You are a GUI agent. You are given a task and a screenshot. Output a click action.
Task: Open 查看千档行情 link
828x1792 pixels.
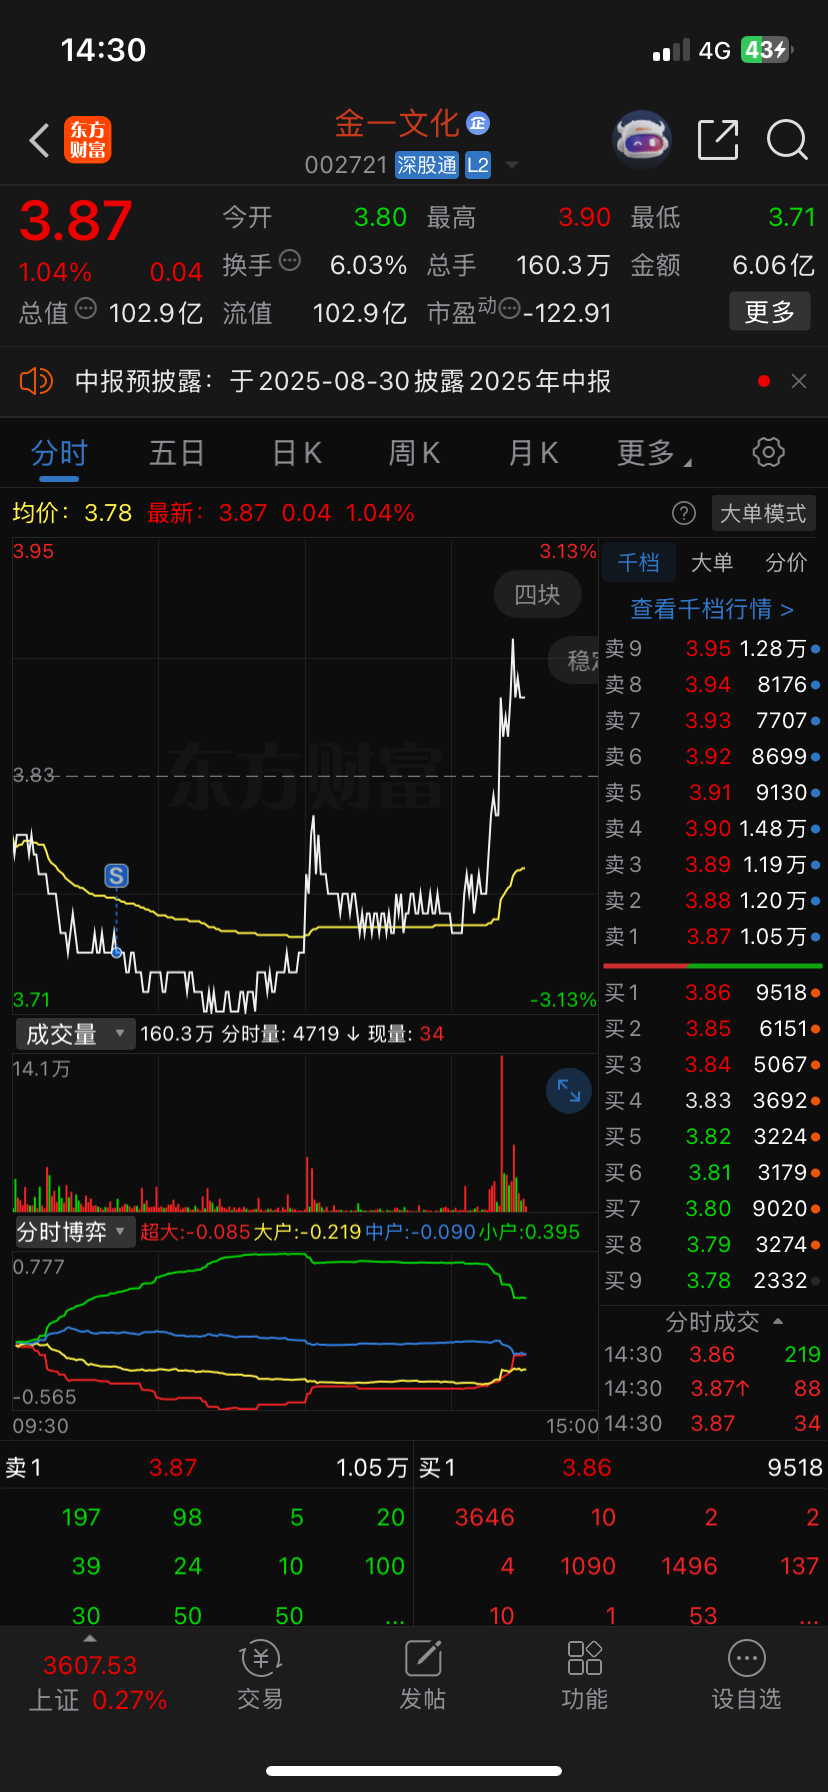[711, 609]
